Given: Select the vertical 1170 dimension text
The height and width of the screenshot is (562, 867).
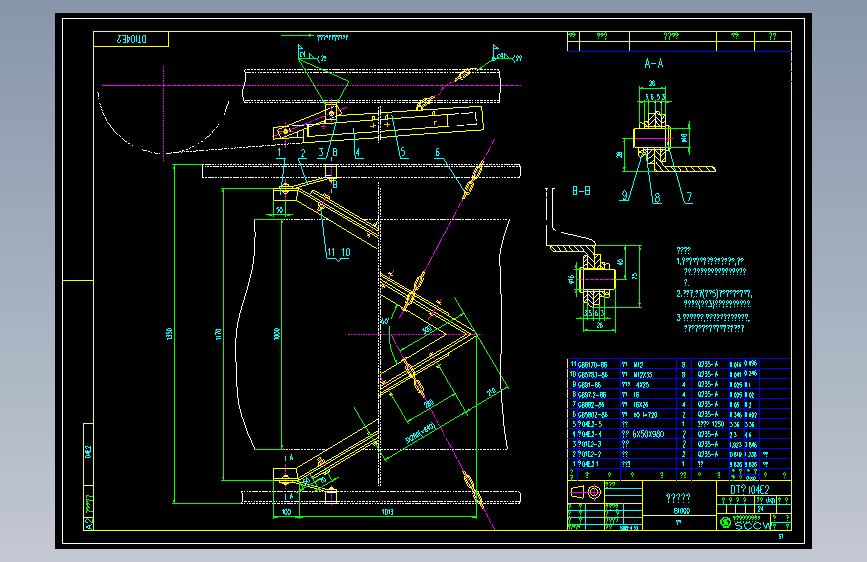Looking at the screenshot, I should click(x=218, y=334).
